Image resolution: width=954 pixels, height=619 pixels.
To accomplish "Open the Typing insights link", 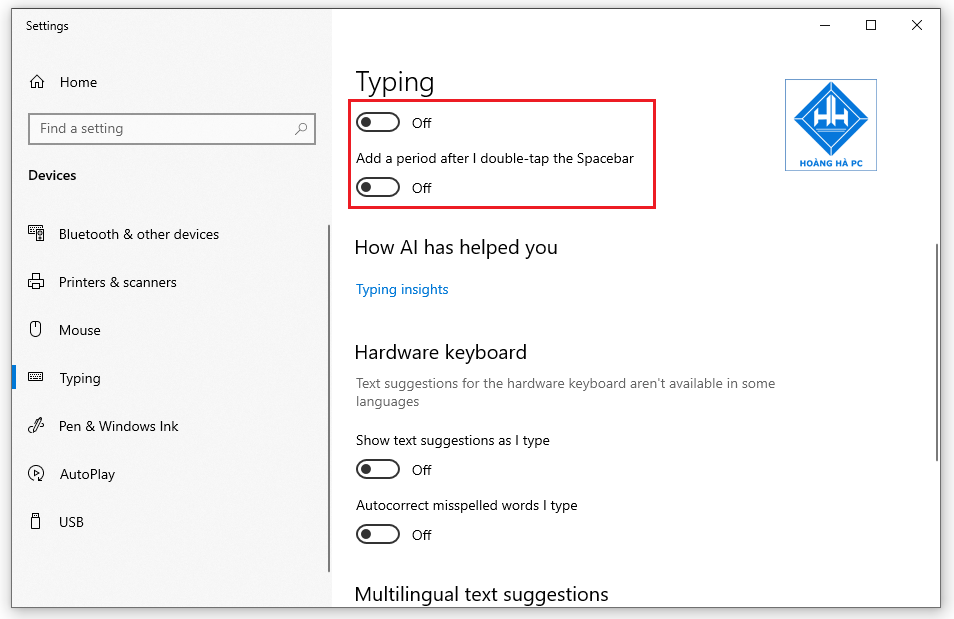I will tap(402, 289).
